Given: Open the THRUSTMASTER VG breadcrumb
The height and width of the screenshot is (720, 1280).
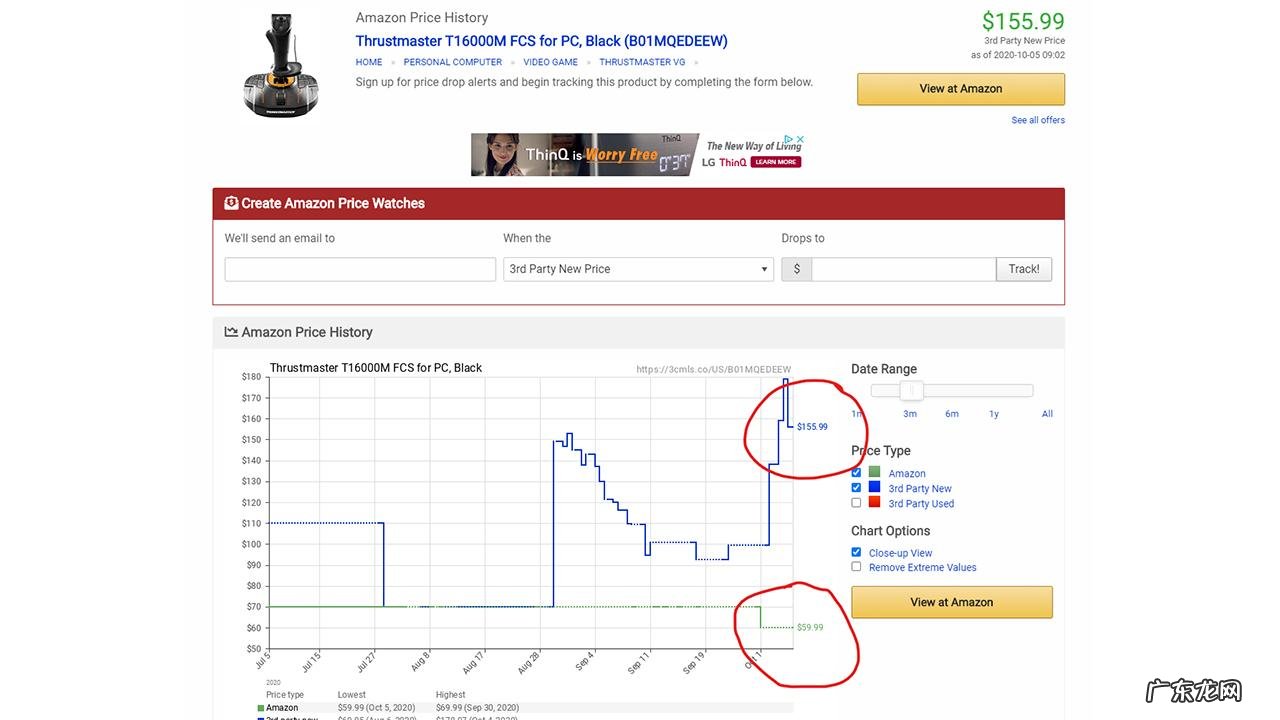Looking at the screenshot, I should (x=642, y=62).
